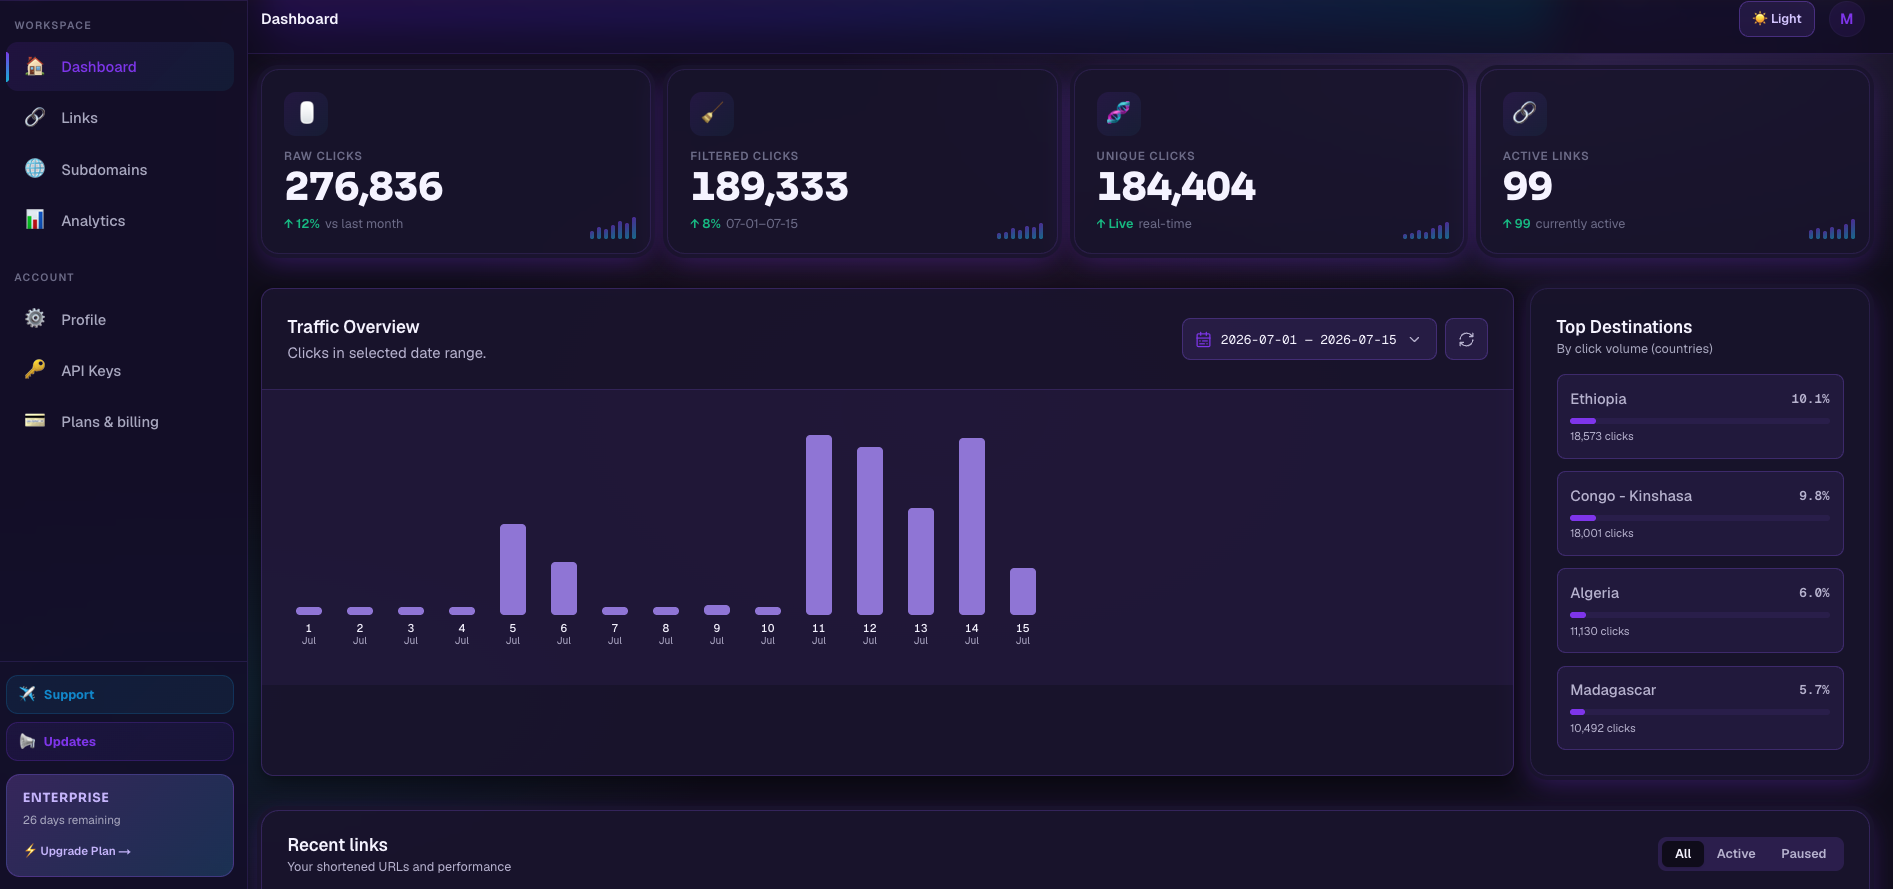Open Profile settings
This screenshot has height=889, width=1893.
[x=120, y=320]
